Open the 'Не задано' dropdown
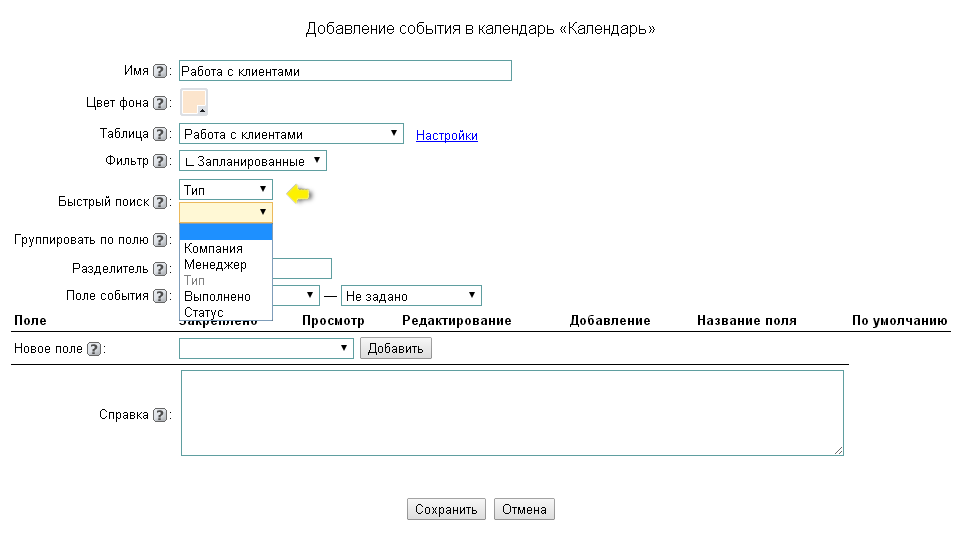957x543 pixels. point(411,296)
